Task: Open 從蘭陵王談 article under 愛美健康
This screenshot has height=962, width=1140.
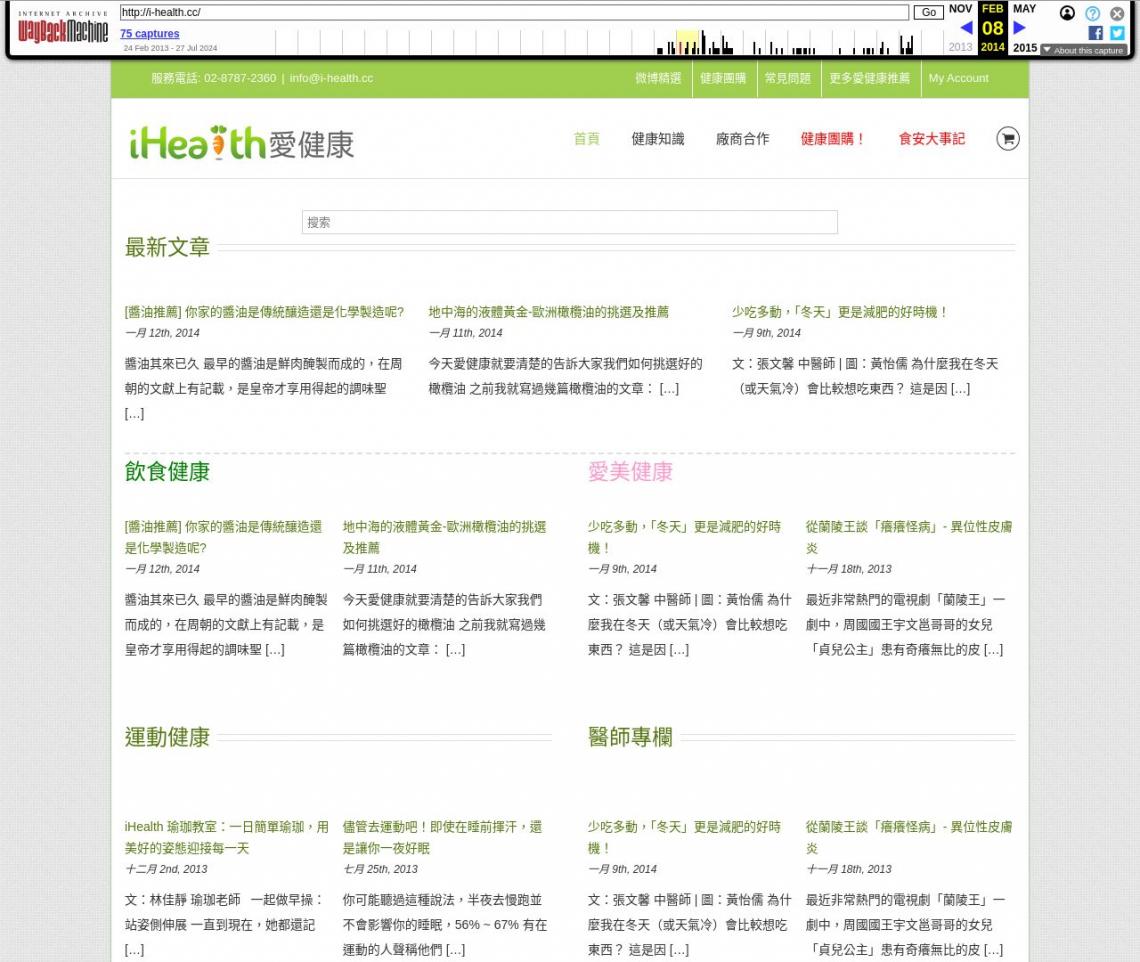Action: pyautogui.click(x=909, y=537)
